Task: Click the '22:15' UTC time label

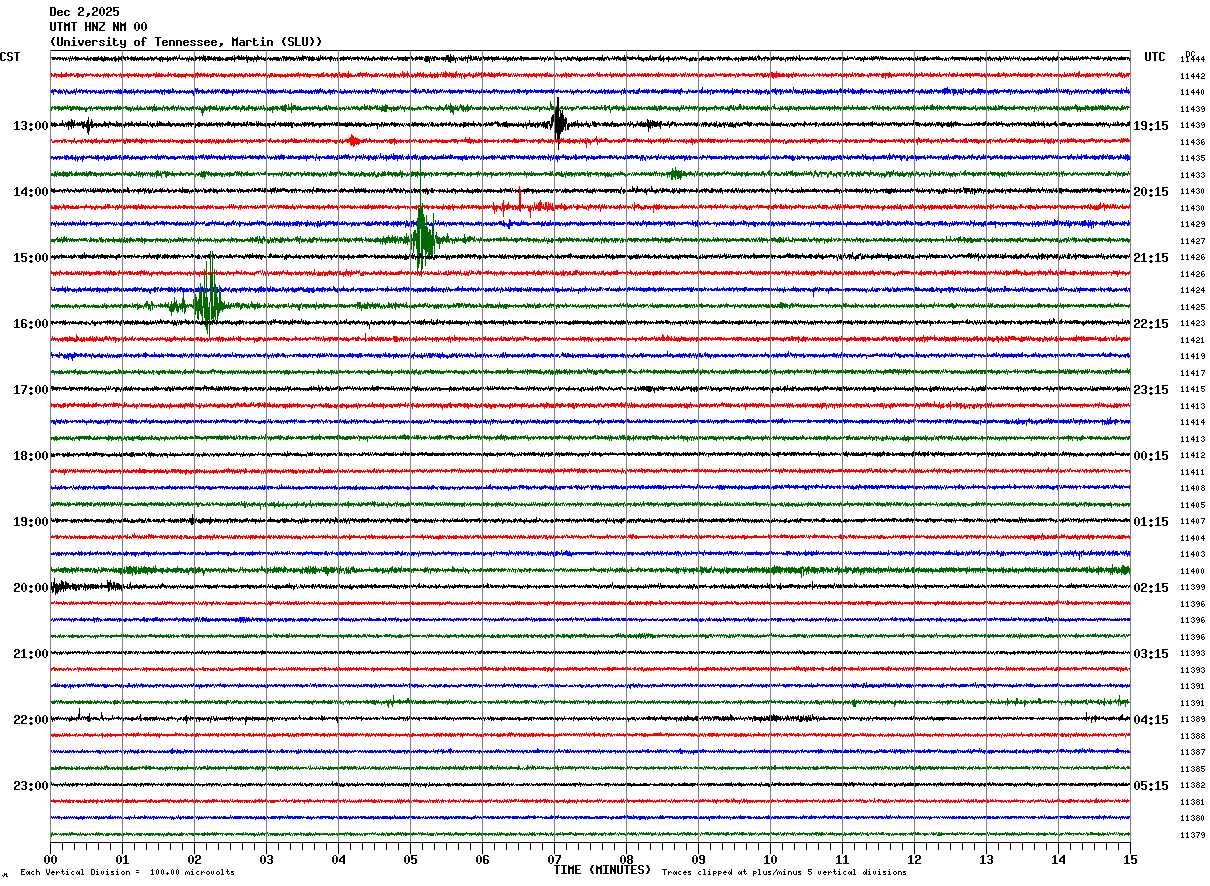Action: (x=1151, y=323)
